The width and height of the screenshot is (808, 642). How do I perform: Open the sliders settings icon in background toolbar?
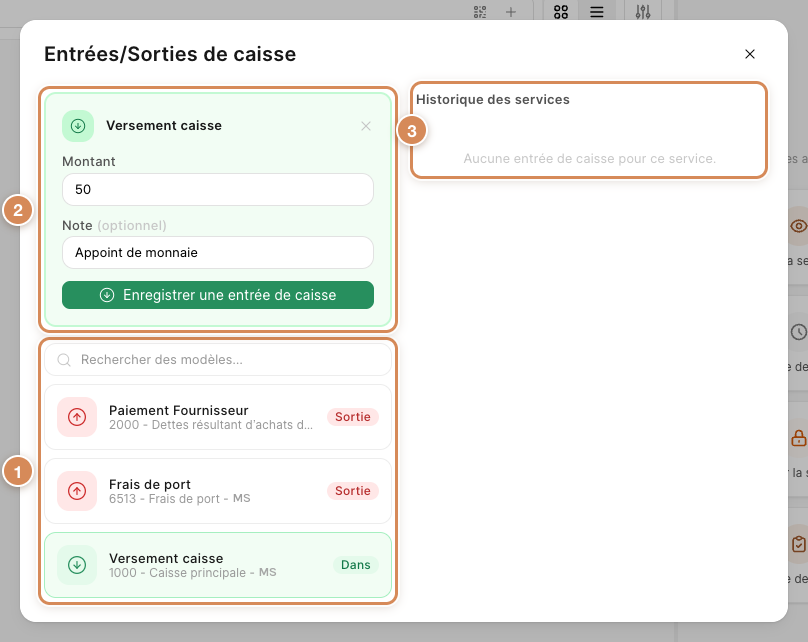coord(643,11)
